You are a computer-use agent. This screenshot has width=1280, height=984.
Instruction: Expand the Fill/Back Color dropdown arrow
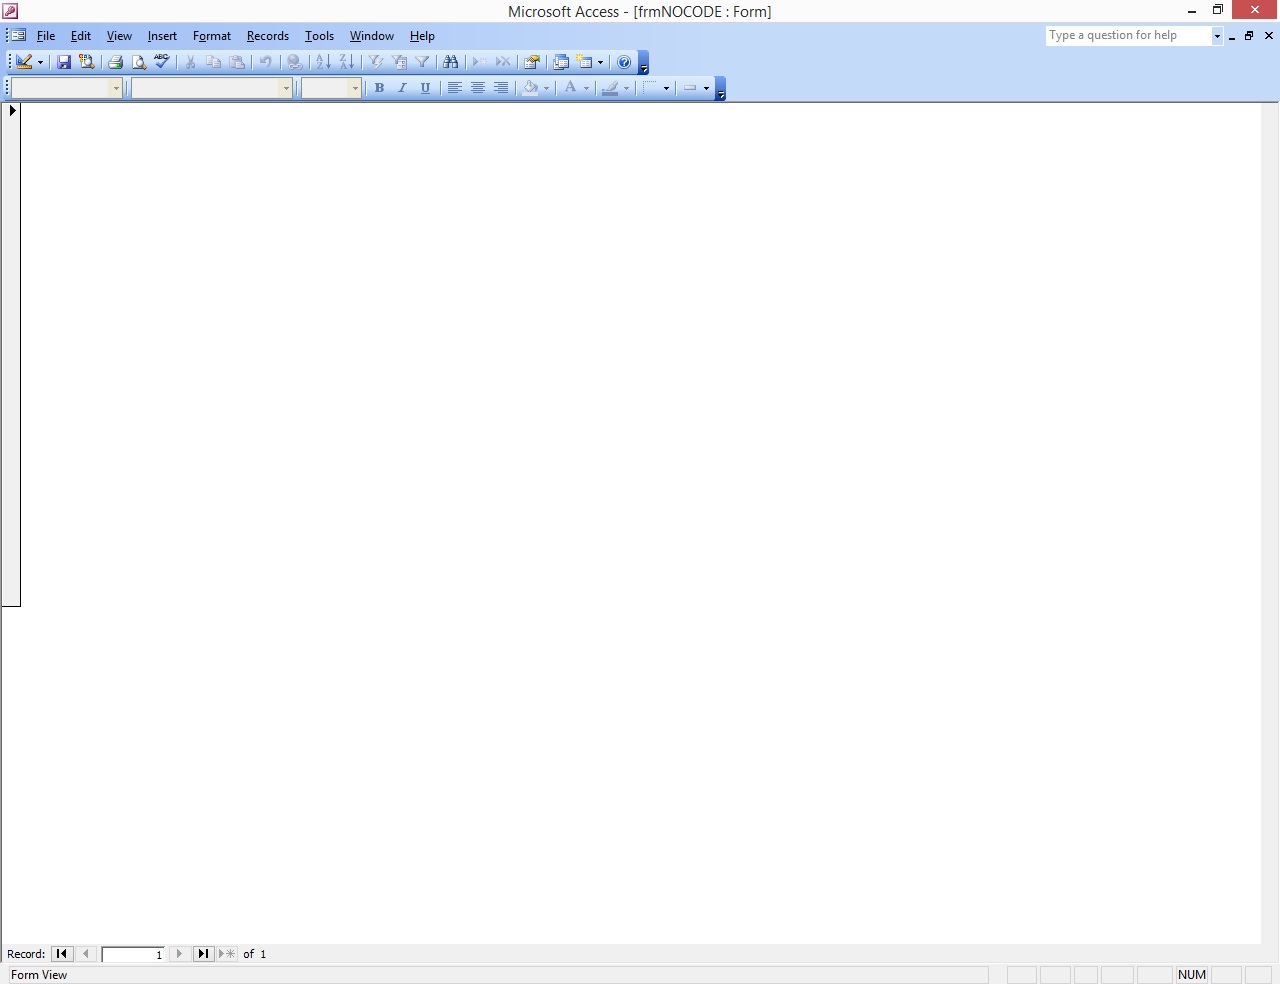(546, 88)
